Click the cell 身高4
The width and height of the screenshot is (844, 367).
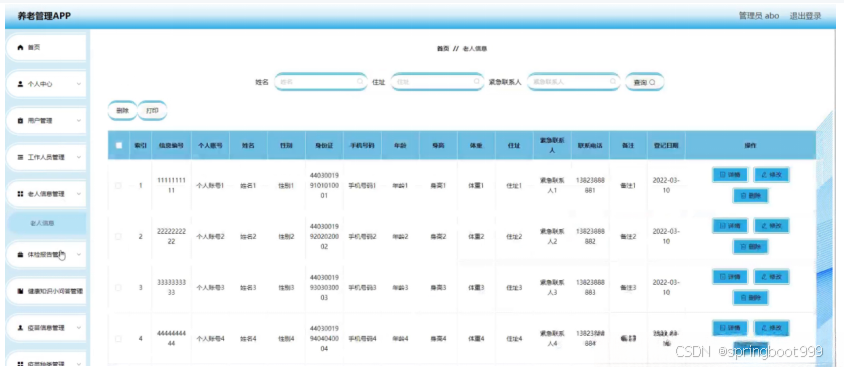pos(438,339)
